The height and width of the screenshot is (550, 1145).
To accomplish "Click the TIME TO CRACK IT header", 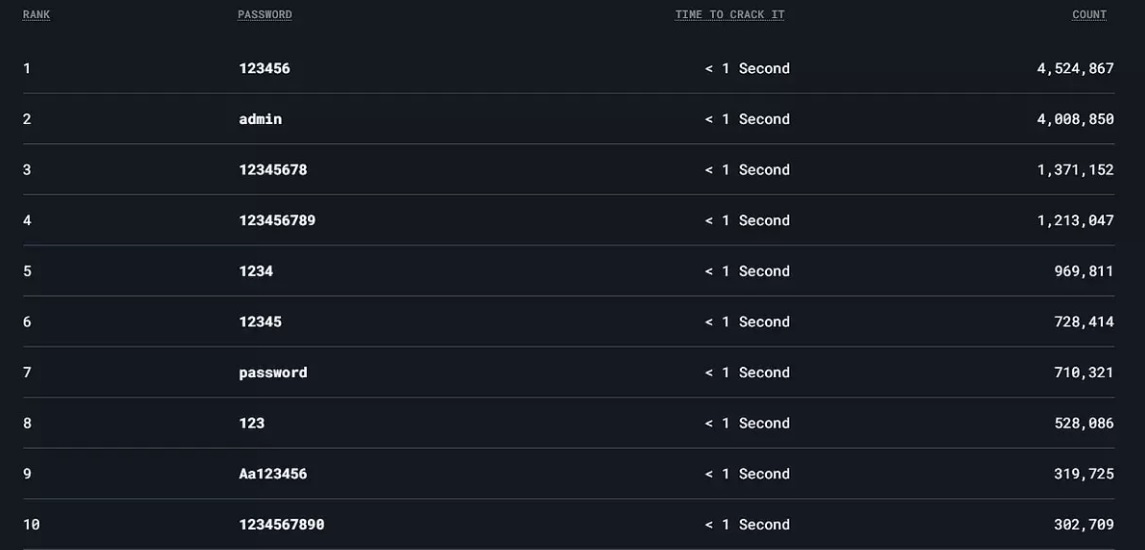I will 729,15.
